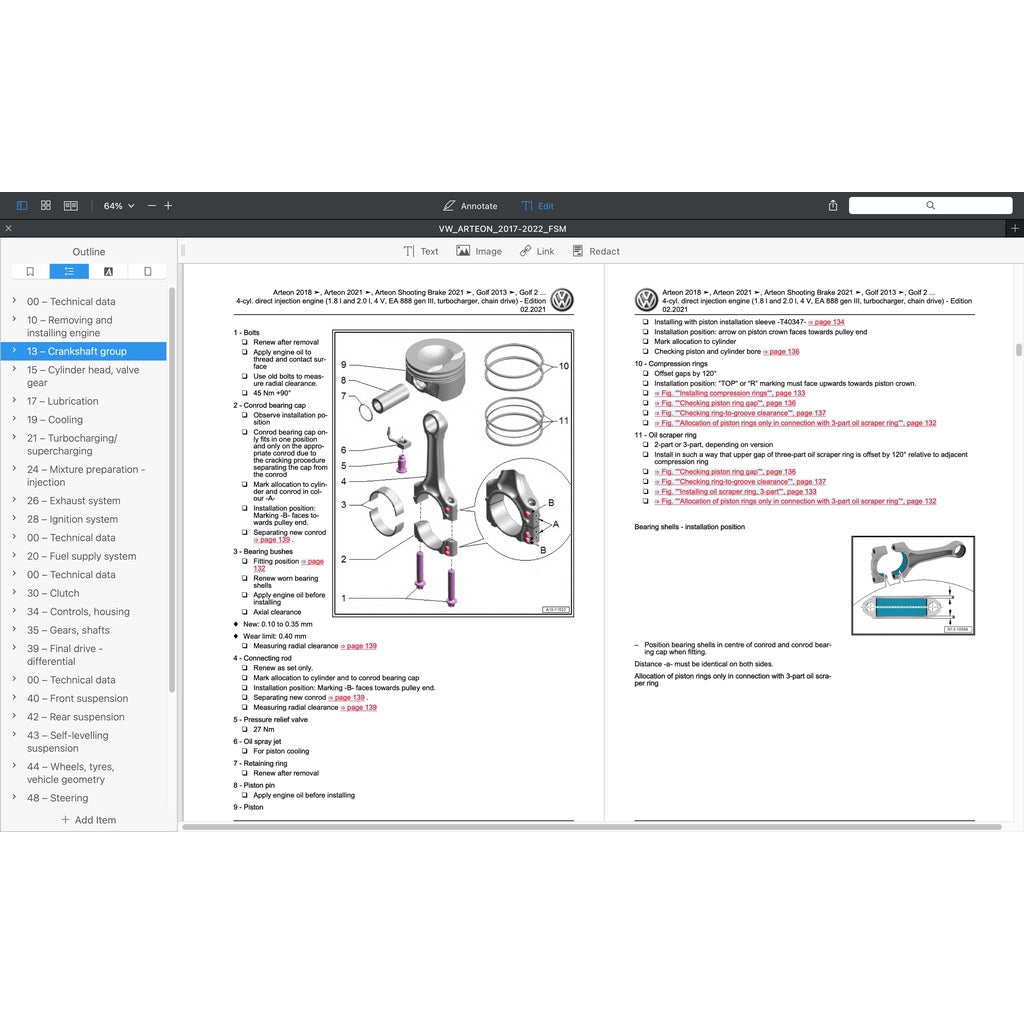Open the share/export icon
This screenshot has width=1024, height=1024.
pos(833,205)
